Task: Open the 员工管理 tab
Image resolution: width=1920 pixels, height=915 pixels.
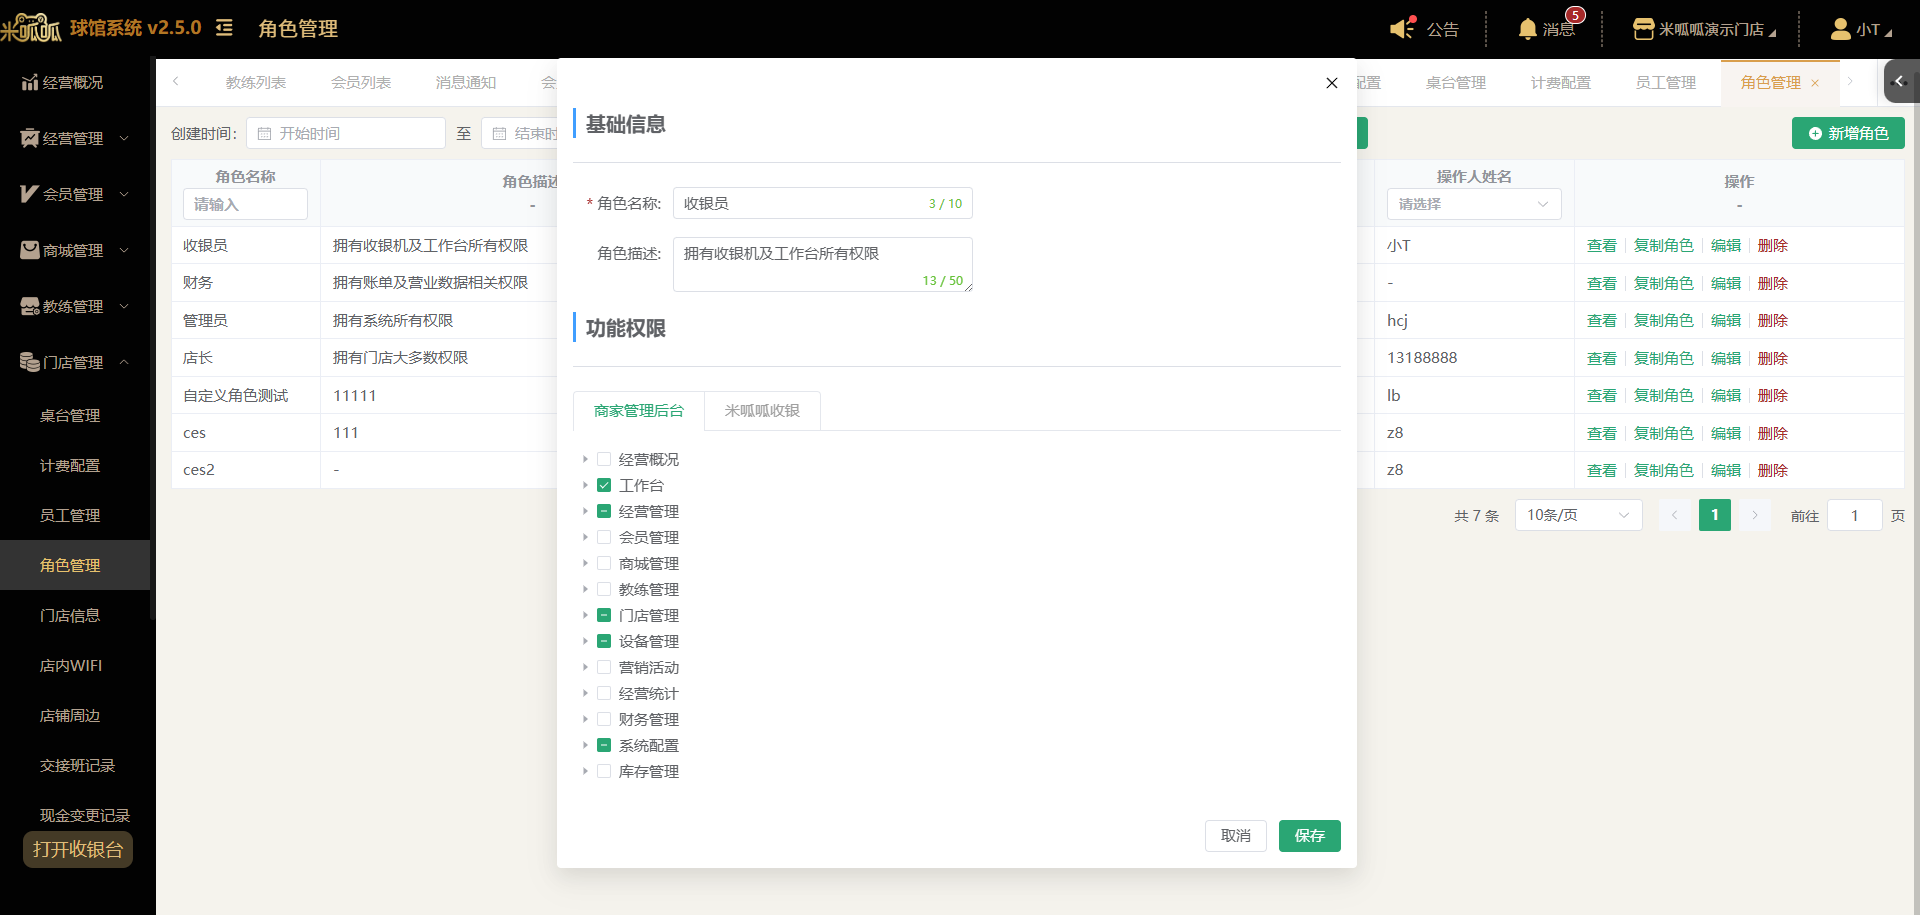Action: click(x=1666, y=83)
